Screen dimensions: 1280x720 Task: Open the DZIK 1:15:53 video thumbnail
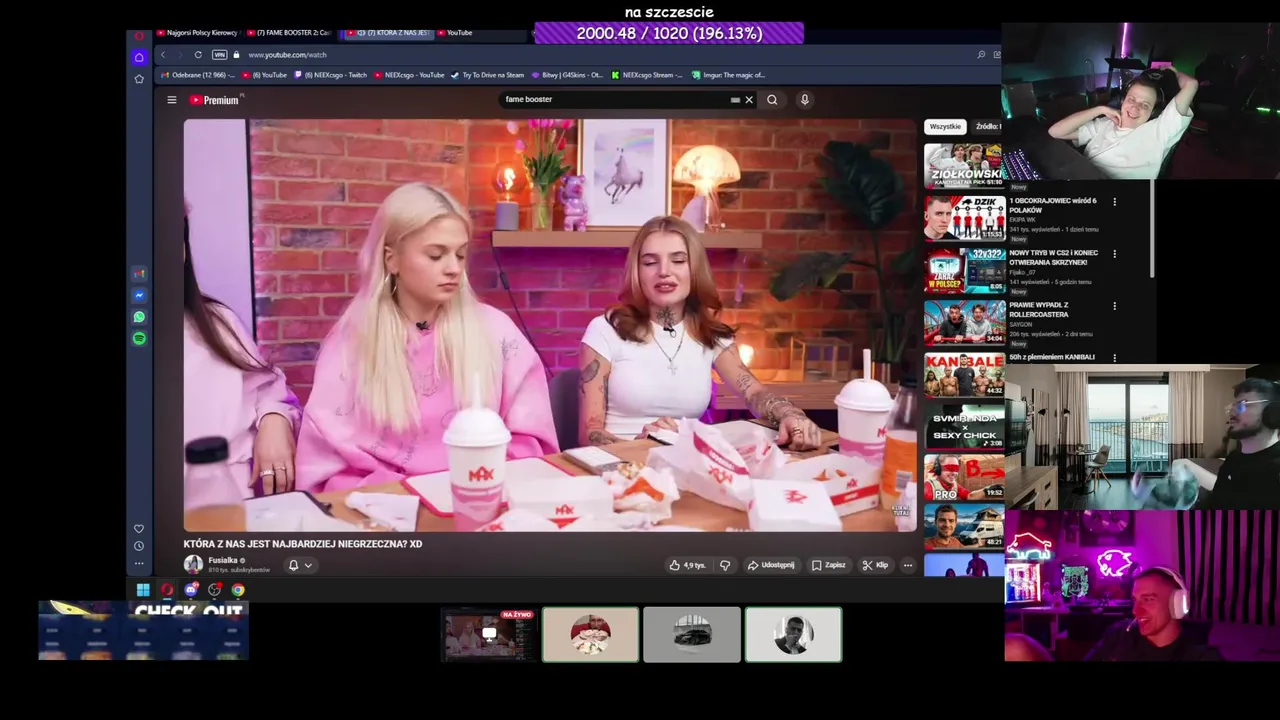tap(964, 217)
